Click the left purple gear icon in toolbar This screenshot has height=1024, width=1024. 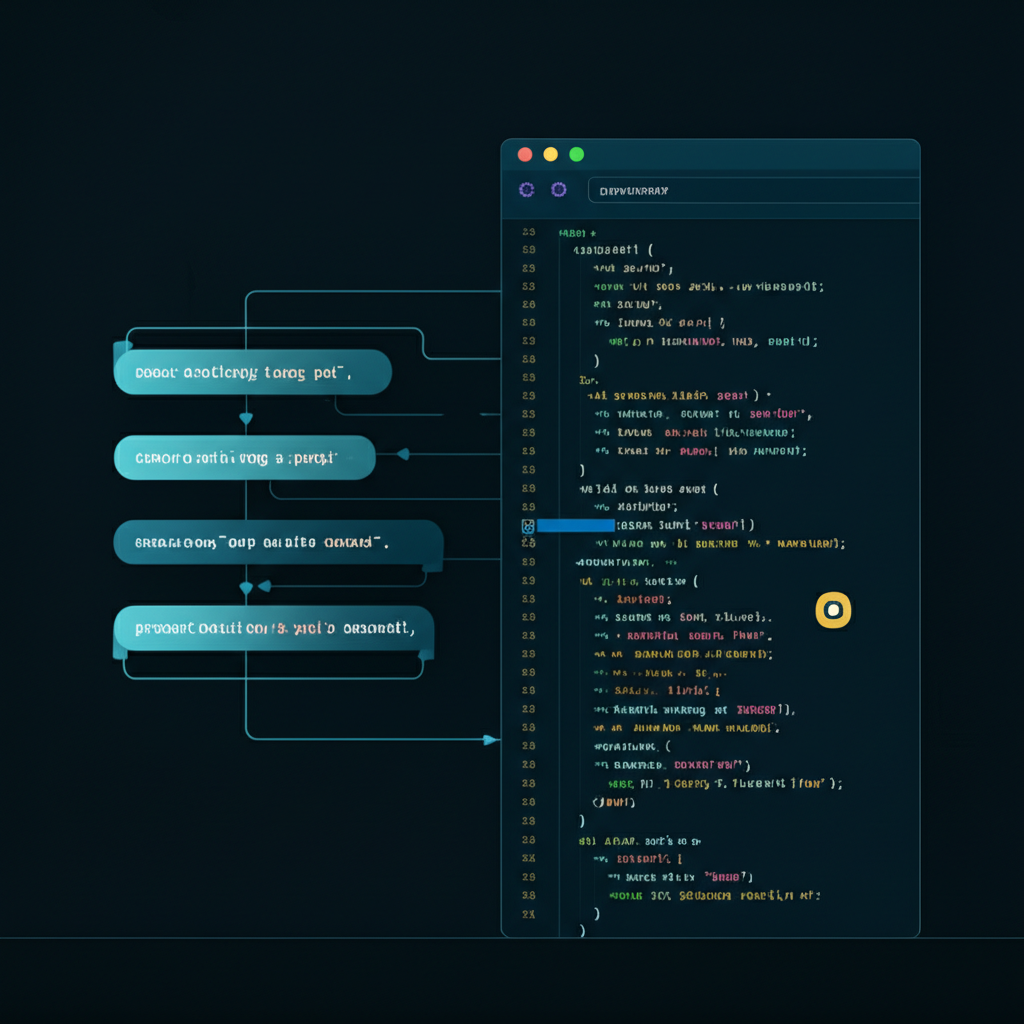point(526,189)
